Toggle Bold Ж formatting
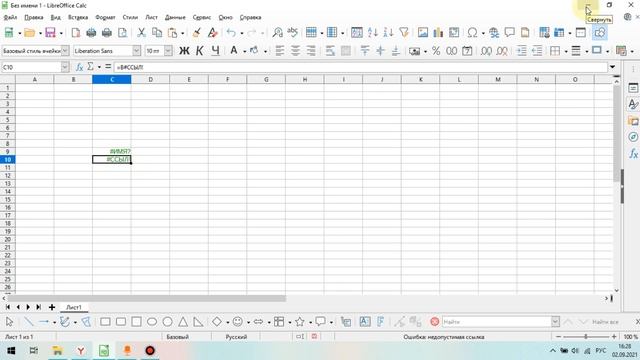Screen dimensions: 640x360 [x=184, y=51]
